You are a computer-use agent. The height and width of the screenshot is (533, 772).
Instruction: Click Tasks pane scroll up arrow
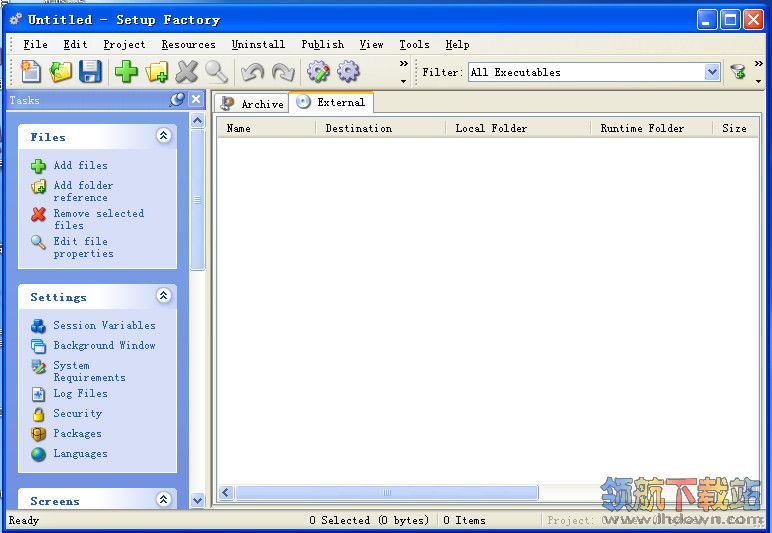tap(198, 121)
